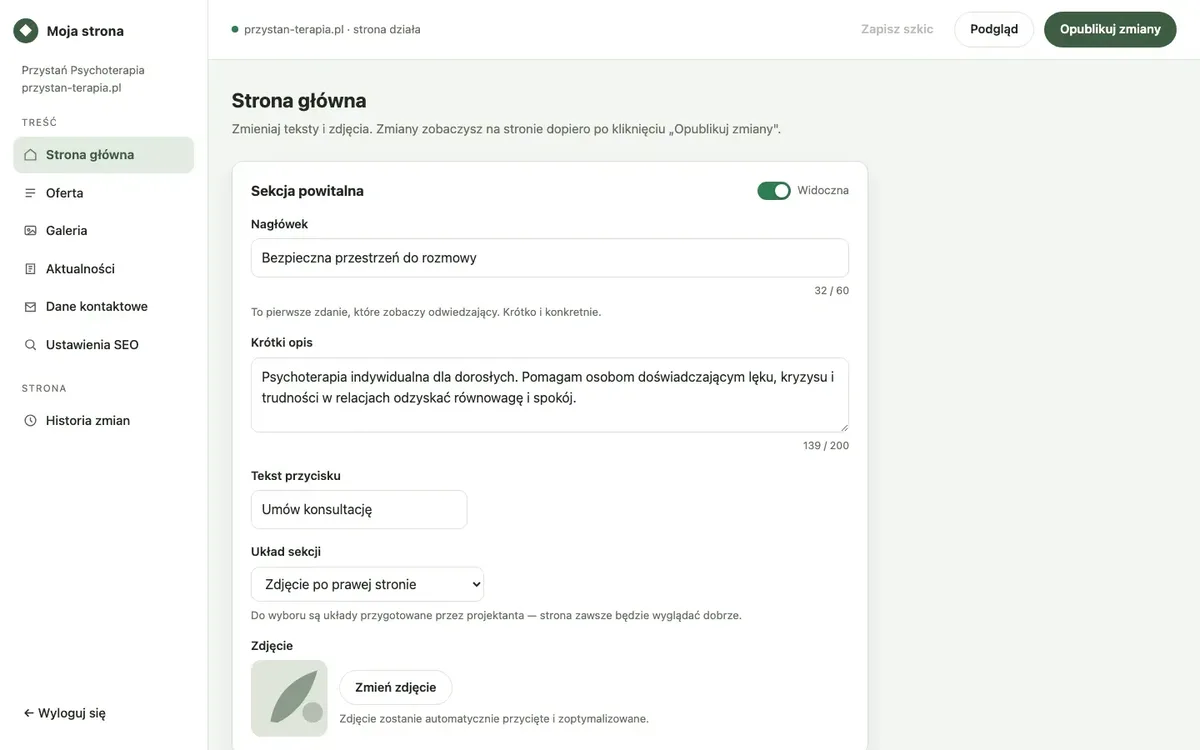
Task: Go to Galeria in the sidebar
Action: pos(103,231)
